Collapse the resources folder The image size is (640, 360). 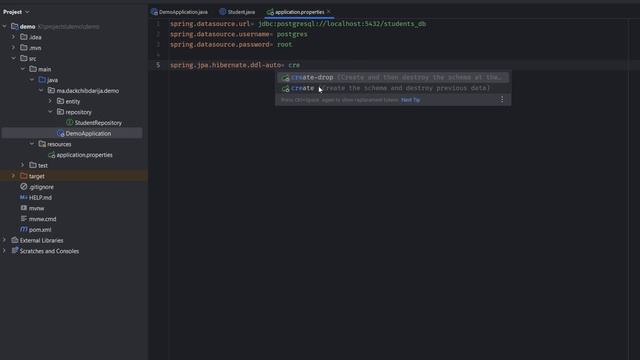[32, 144]
